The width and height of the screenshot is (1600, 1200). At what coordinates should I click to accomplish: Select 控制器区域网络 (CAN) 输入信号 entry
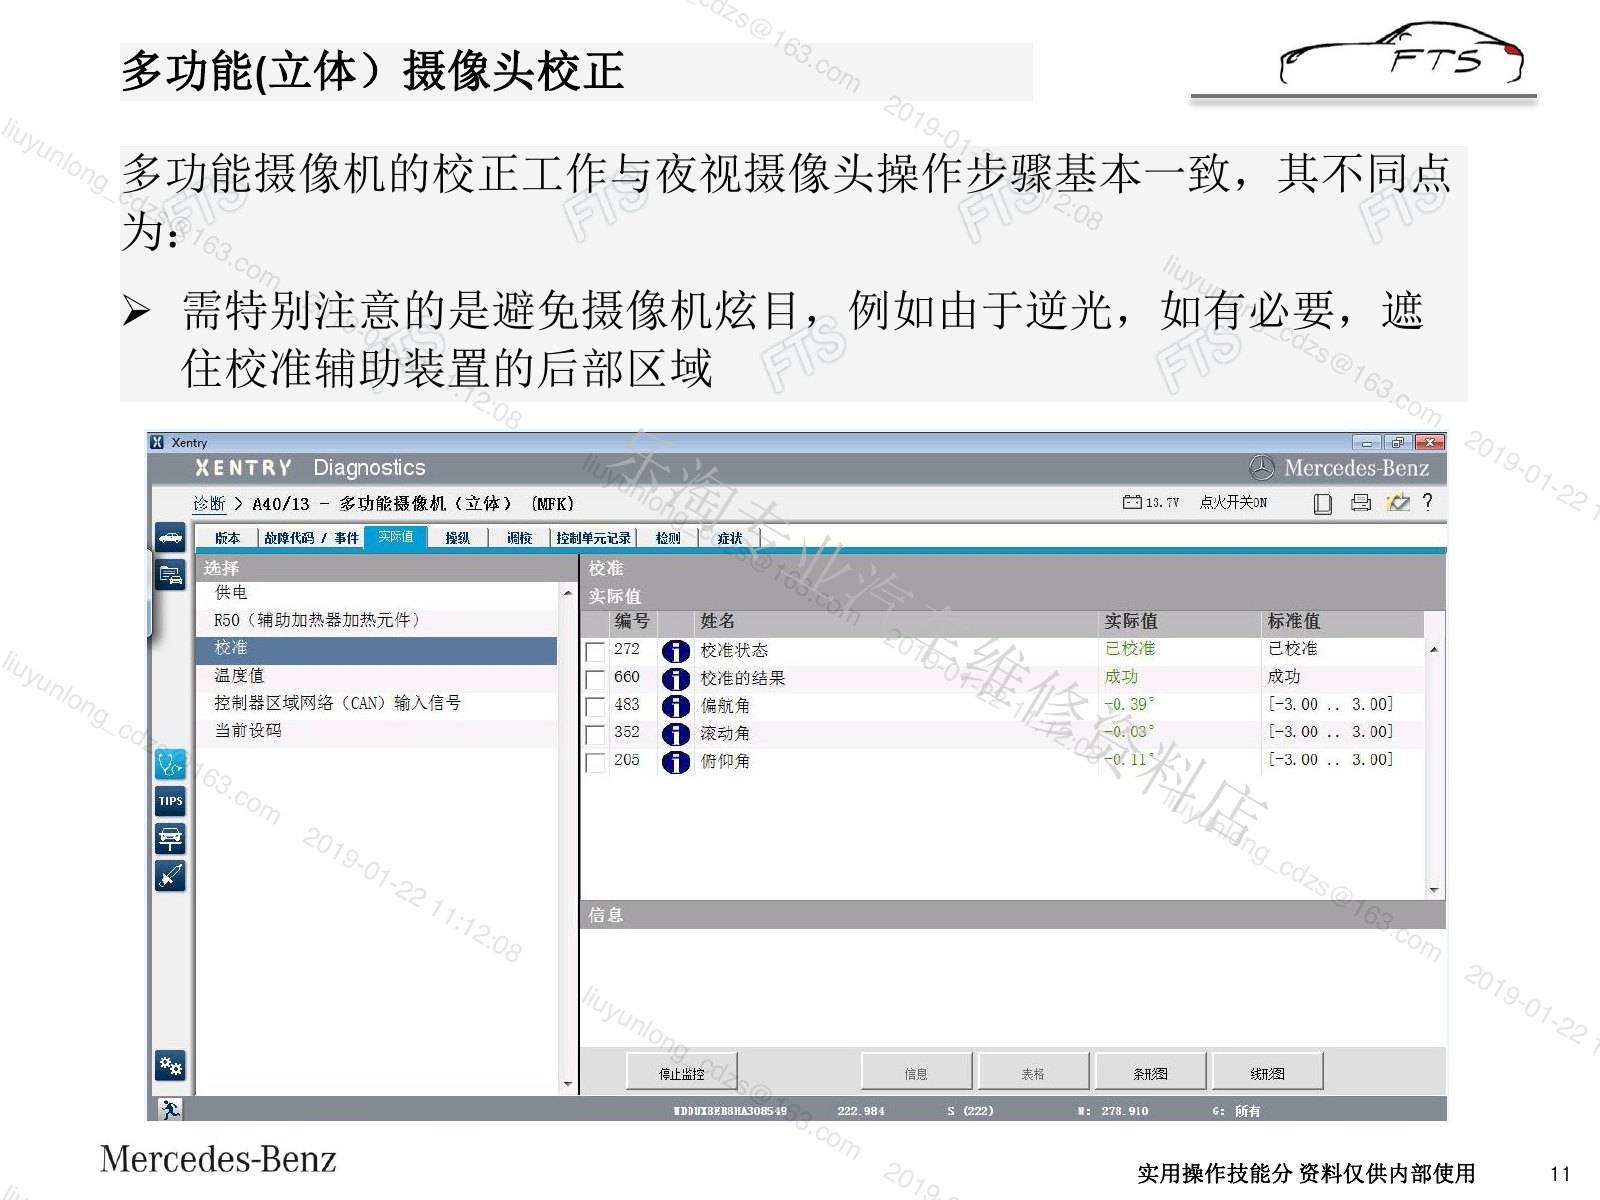376,703
